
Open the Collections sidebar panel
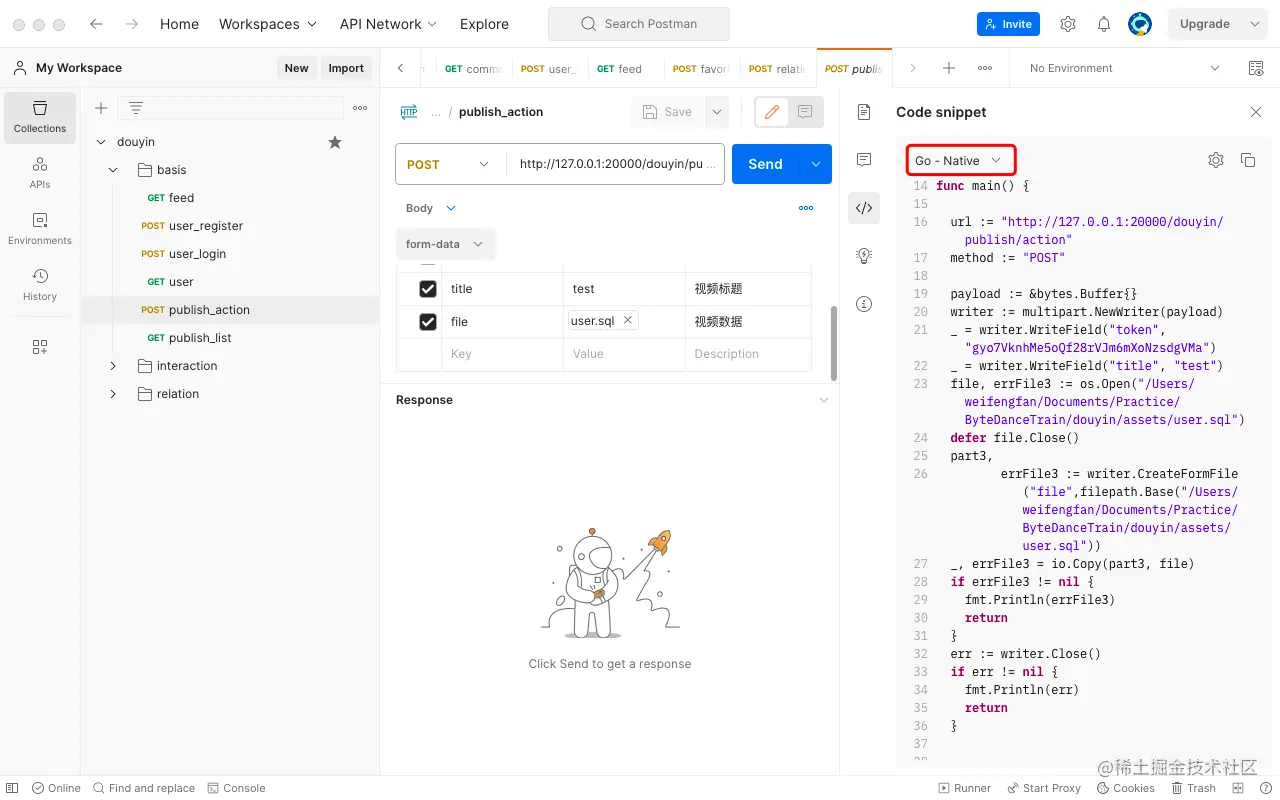pyautogui.click(x=40, y=117)
